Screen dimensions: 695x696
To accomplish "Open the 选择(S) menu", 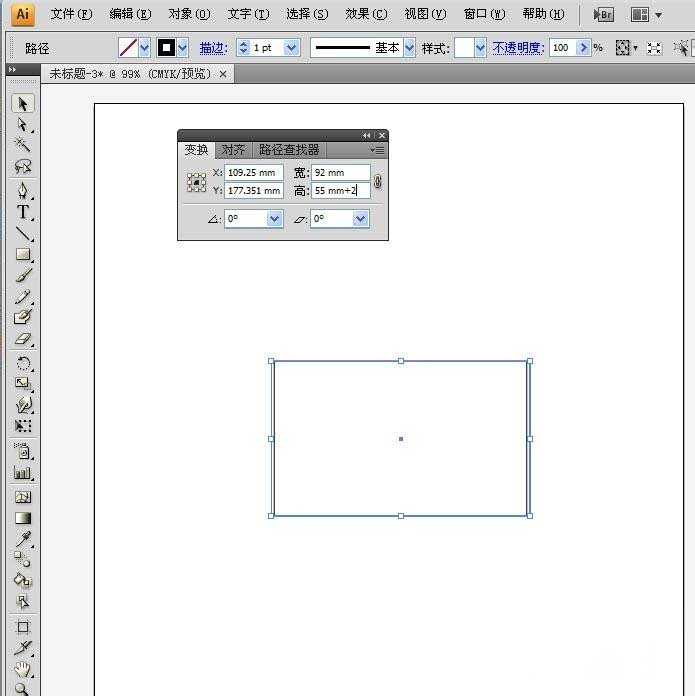I will pyautogui.click(x=308, y=14).
